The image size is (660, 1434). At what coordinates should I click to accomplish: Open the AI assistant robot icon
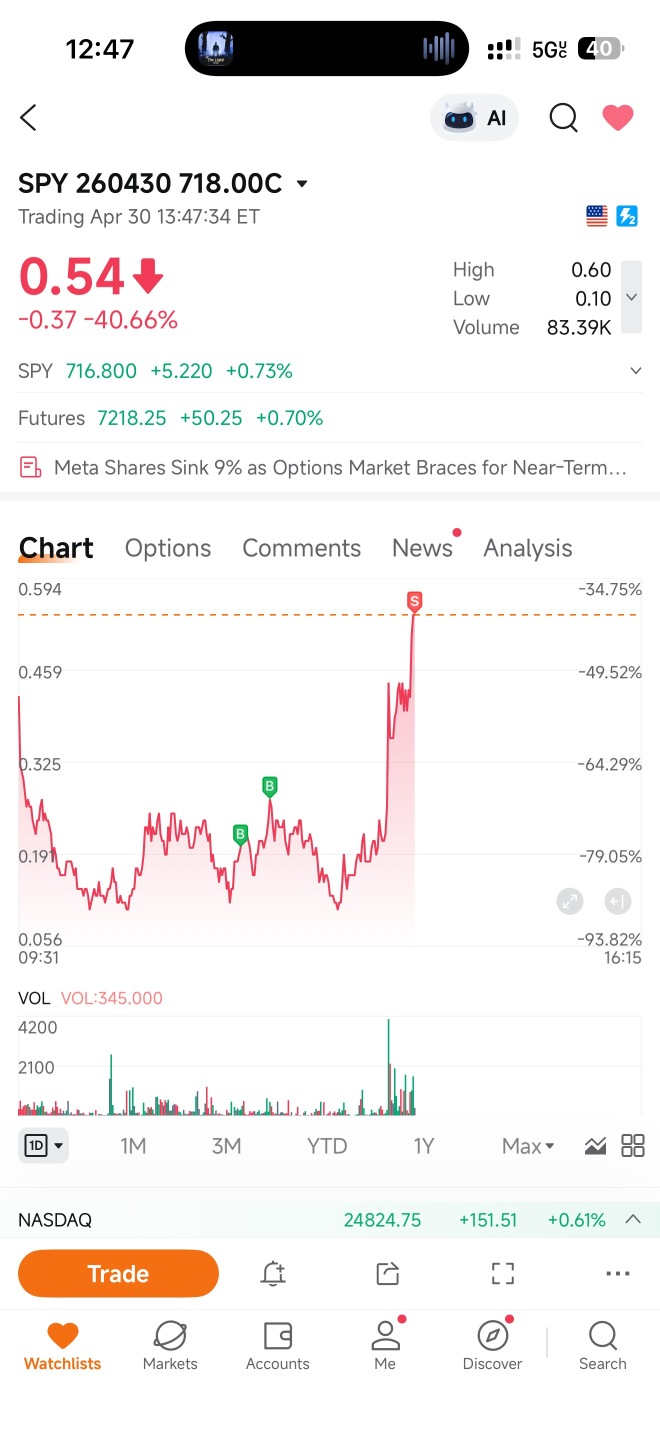pos(474,118)
